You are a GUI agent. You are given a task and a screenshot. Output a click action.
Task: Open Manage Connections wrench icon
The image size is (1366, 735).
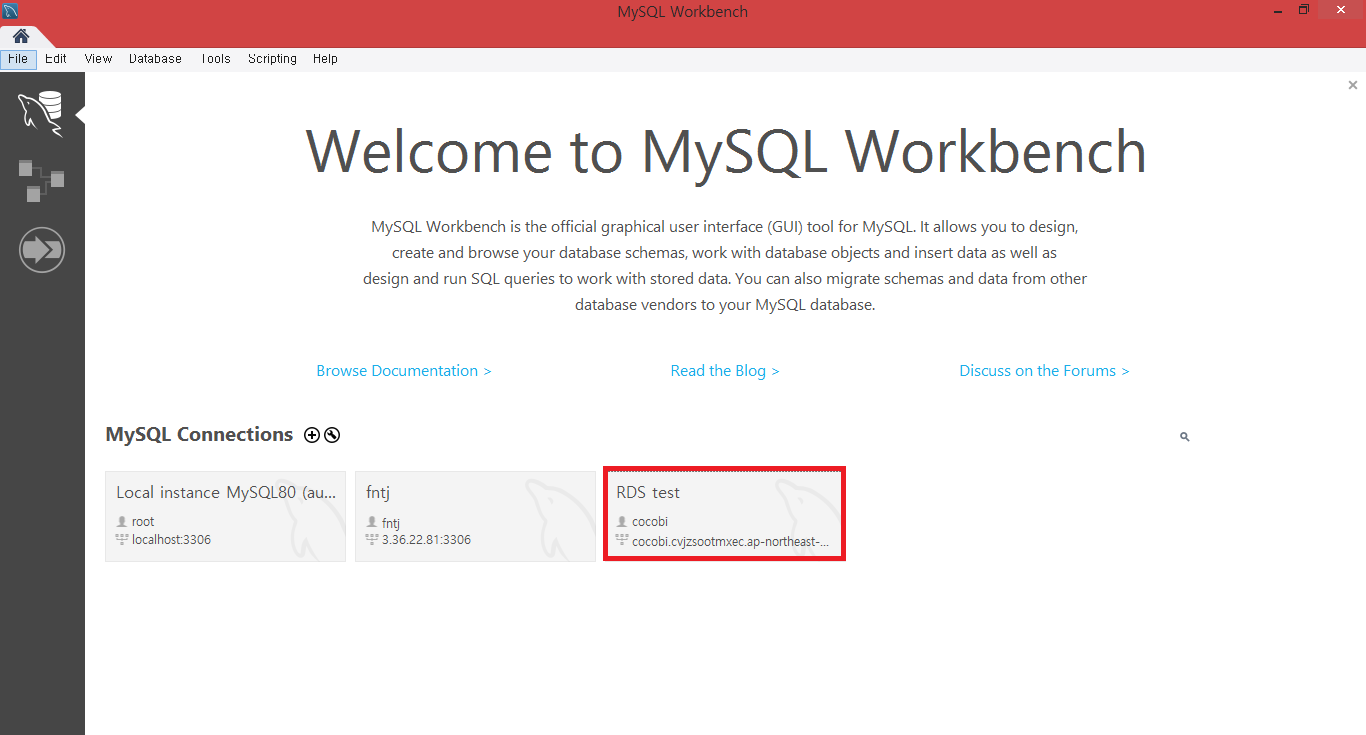click(x=332, y=435)
